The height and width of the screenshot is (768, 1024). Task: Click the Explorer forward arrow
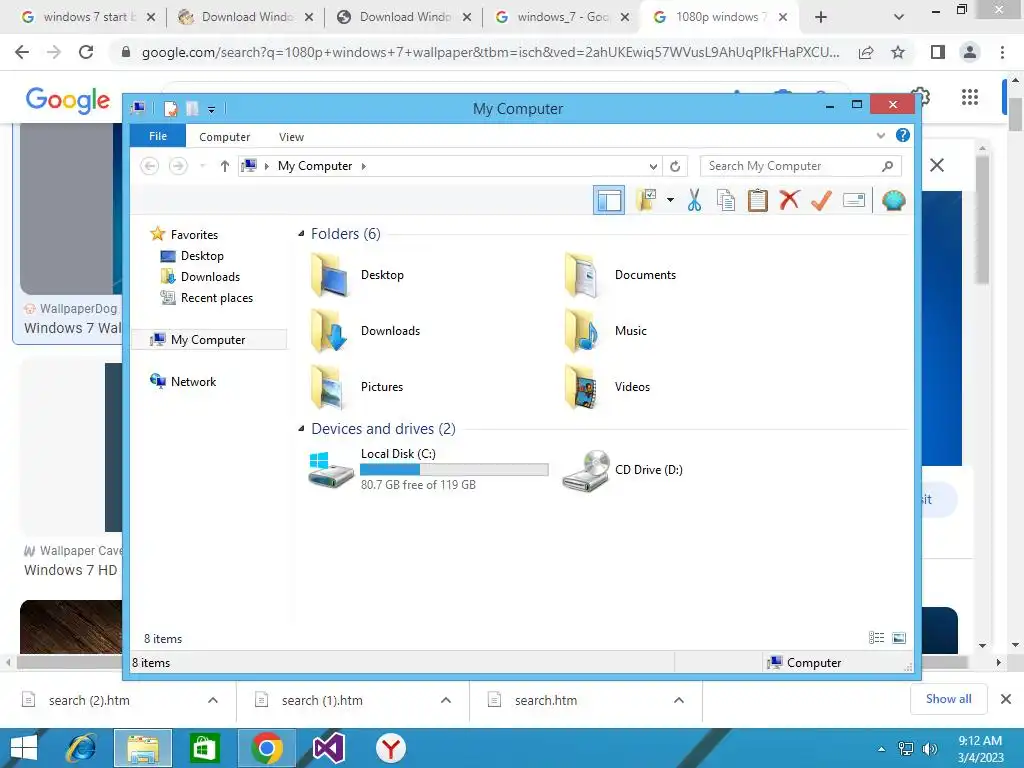click(178, 166)
